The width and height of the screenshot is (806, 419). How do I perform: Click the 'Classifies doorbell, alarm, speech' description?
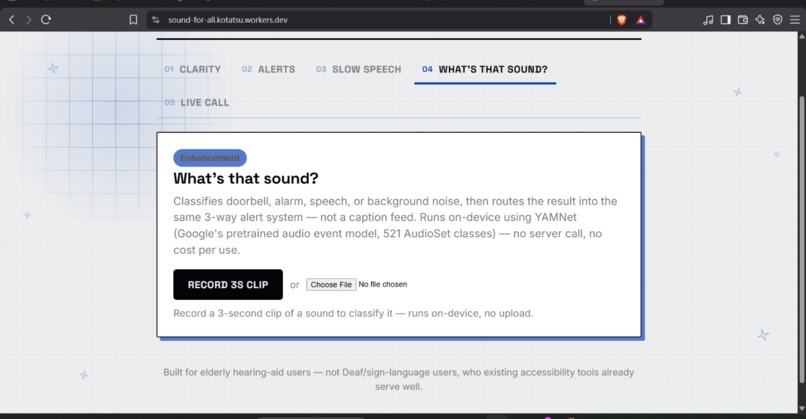395,225
